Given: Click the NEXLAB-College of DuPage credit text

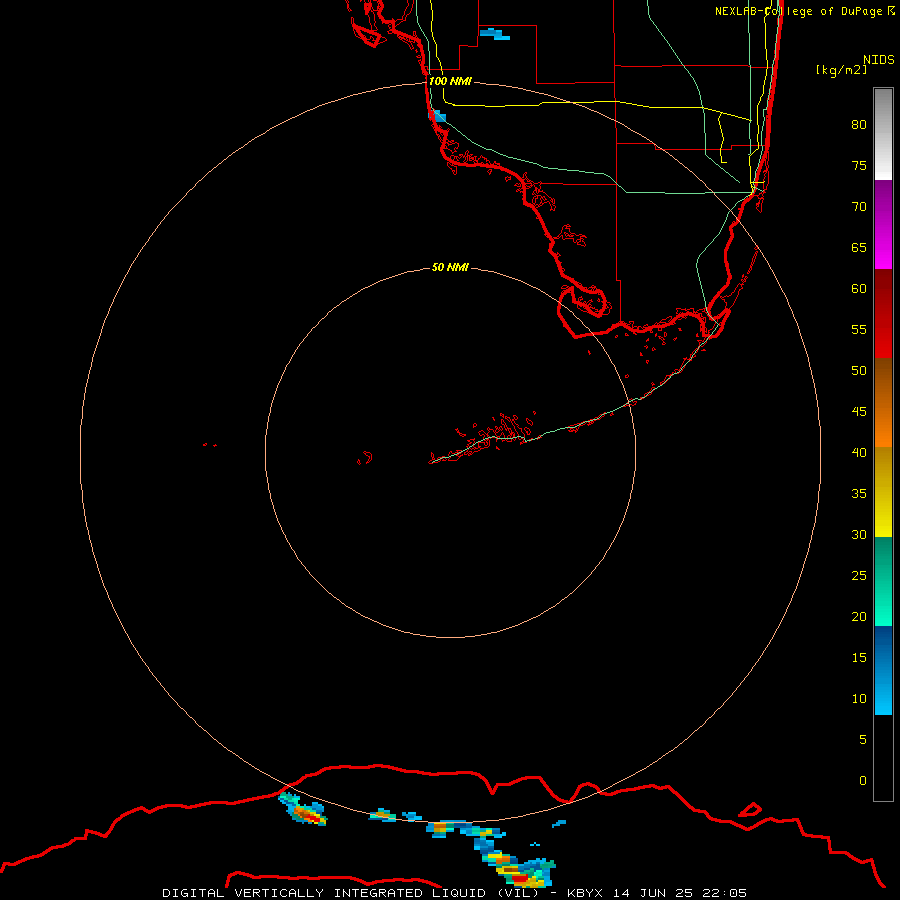Looking at the screenshot, I should pyautogui.click(x=804, y=11).
